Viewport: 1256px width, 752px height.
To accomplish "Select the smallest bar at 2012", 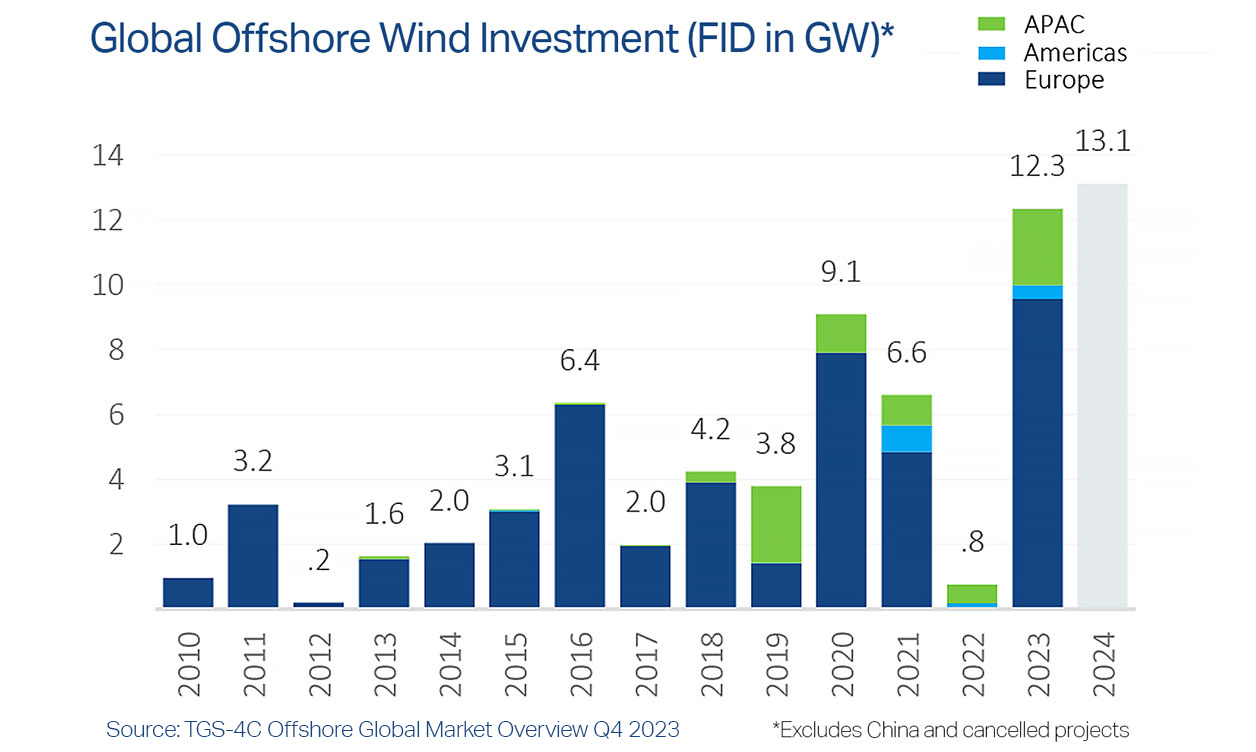I will pos(320,602).
